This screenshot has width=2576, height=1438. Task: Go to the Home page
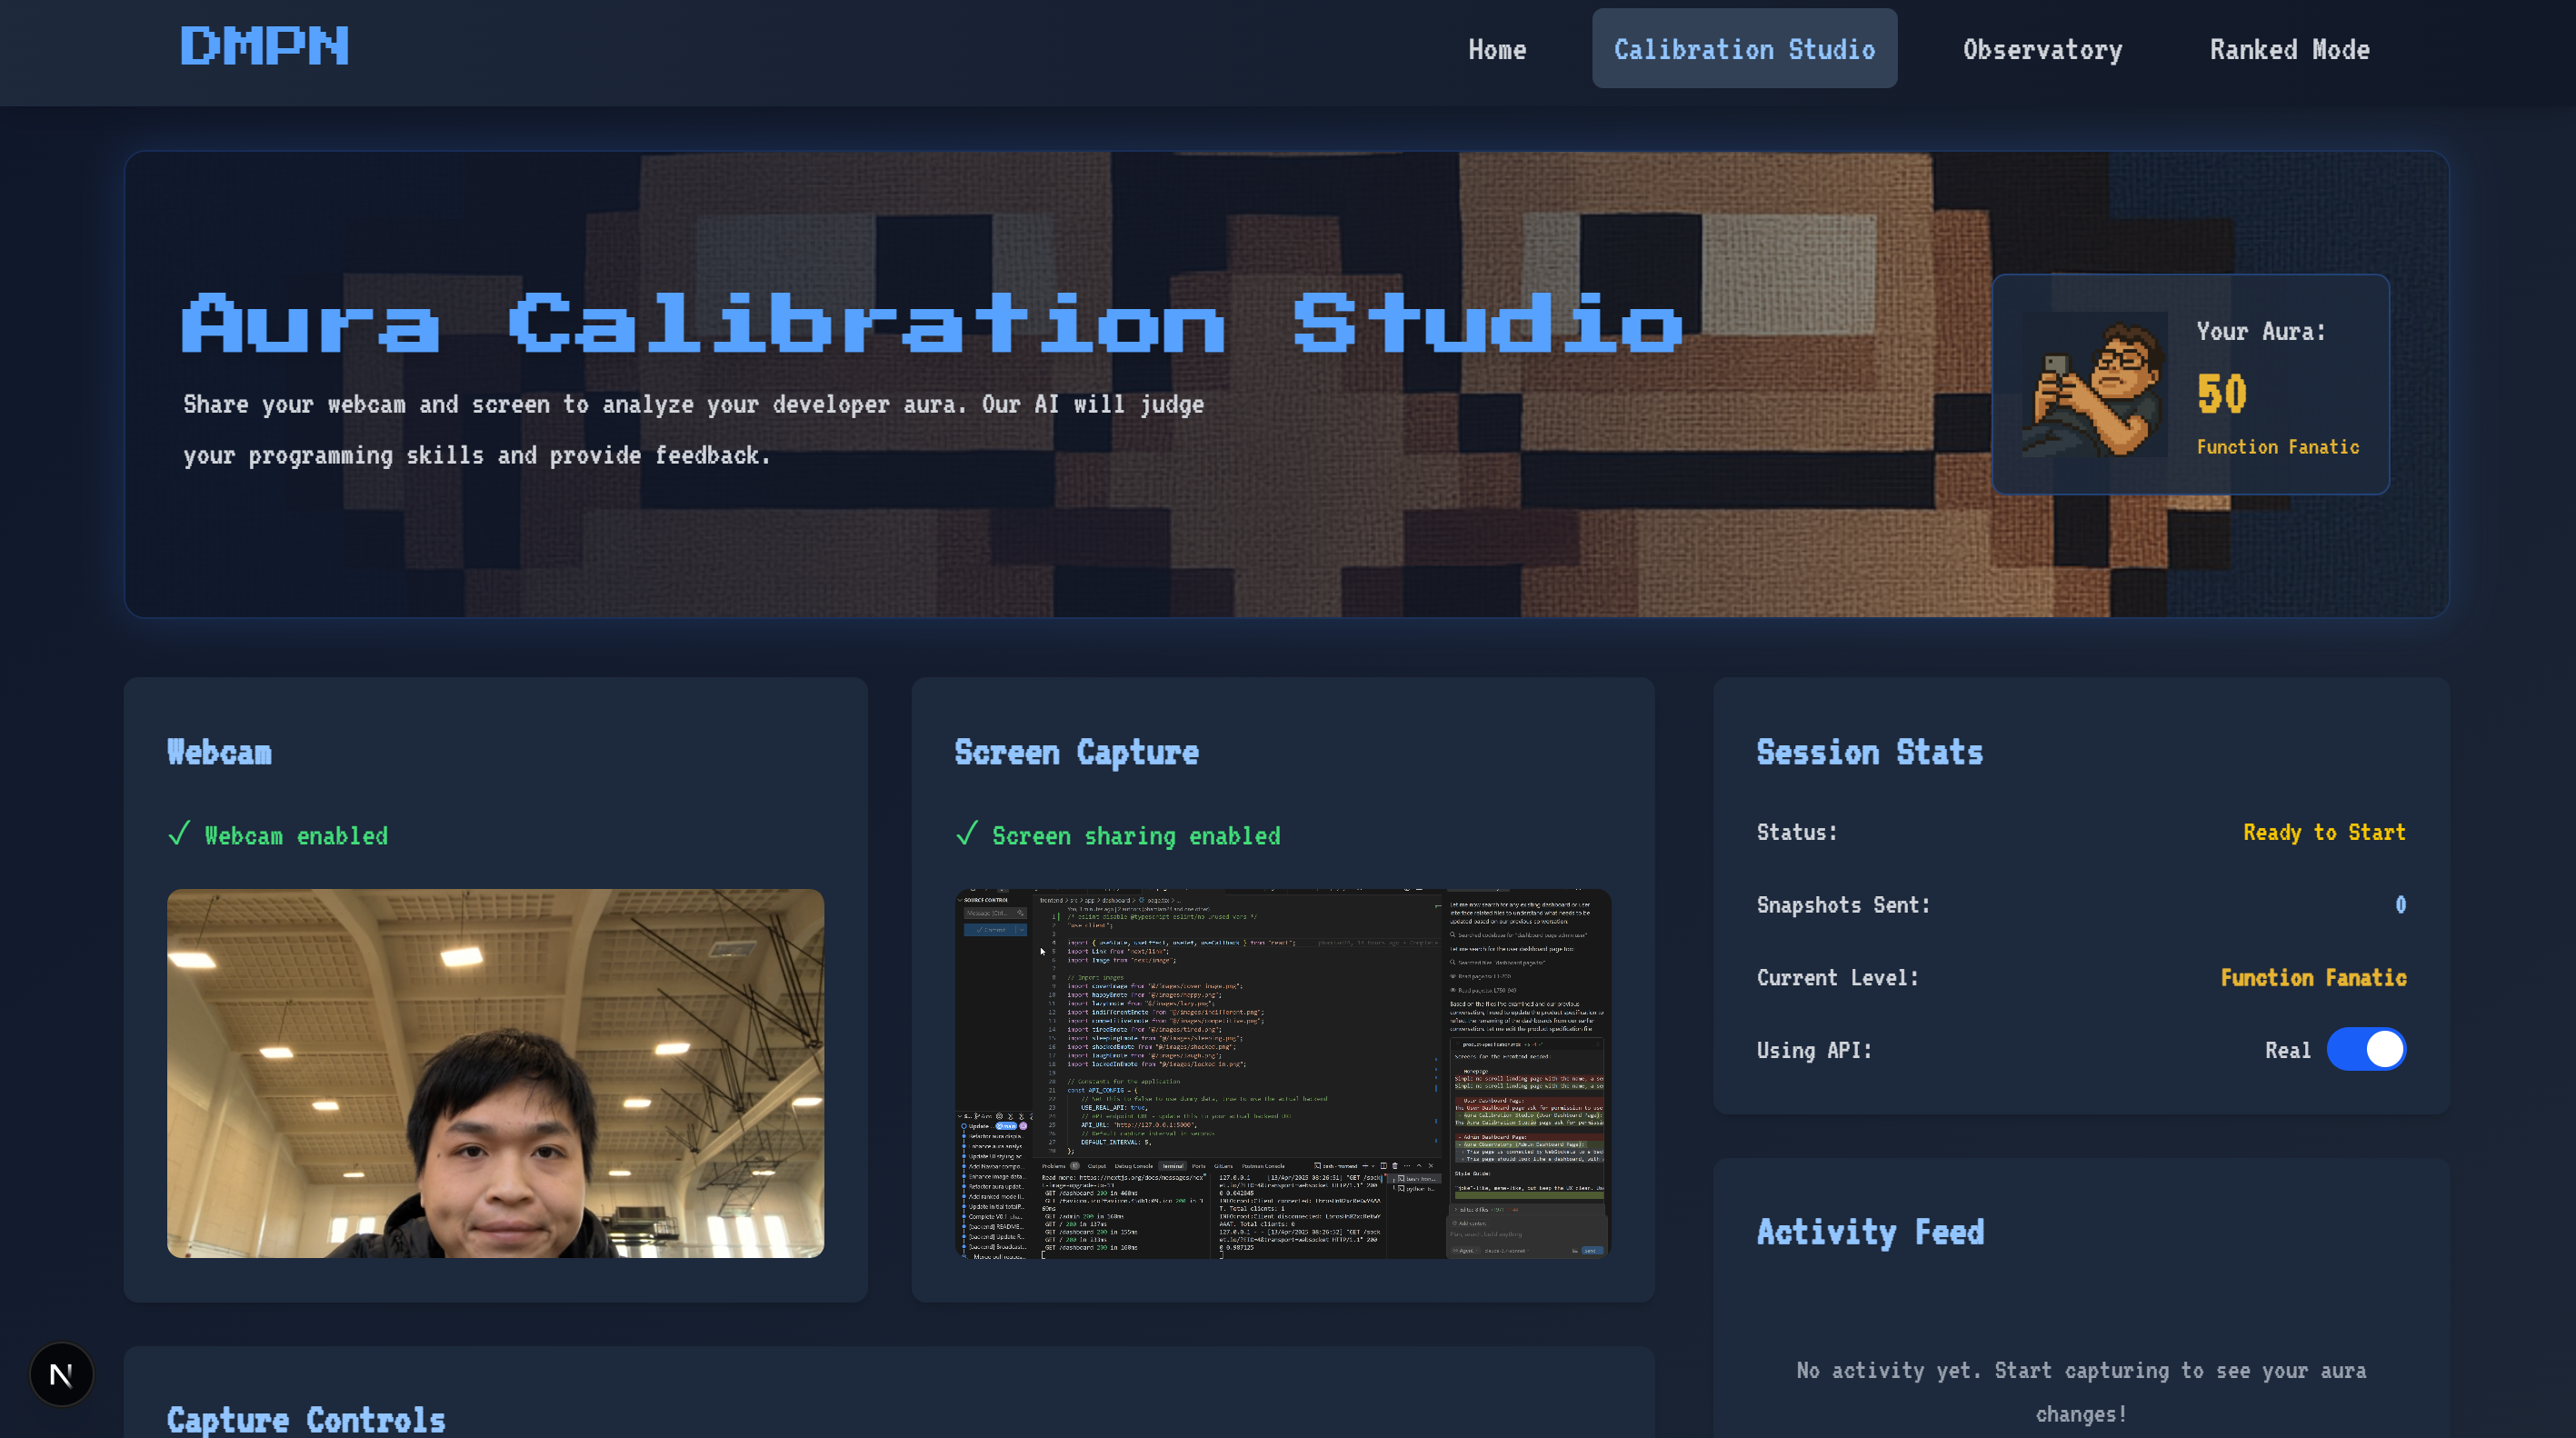click(1496, 49)
